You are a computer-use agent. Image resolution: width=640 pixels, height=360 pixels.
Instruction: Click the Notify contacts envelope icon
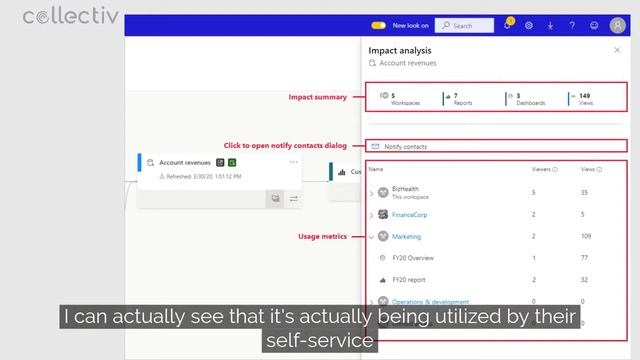point(376,146)
